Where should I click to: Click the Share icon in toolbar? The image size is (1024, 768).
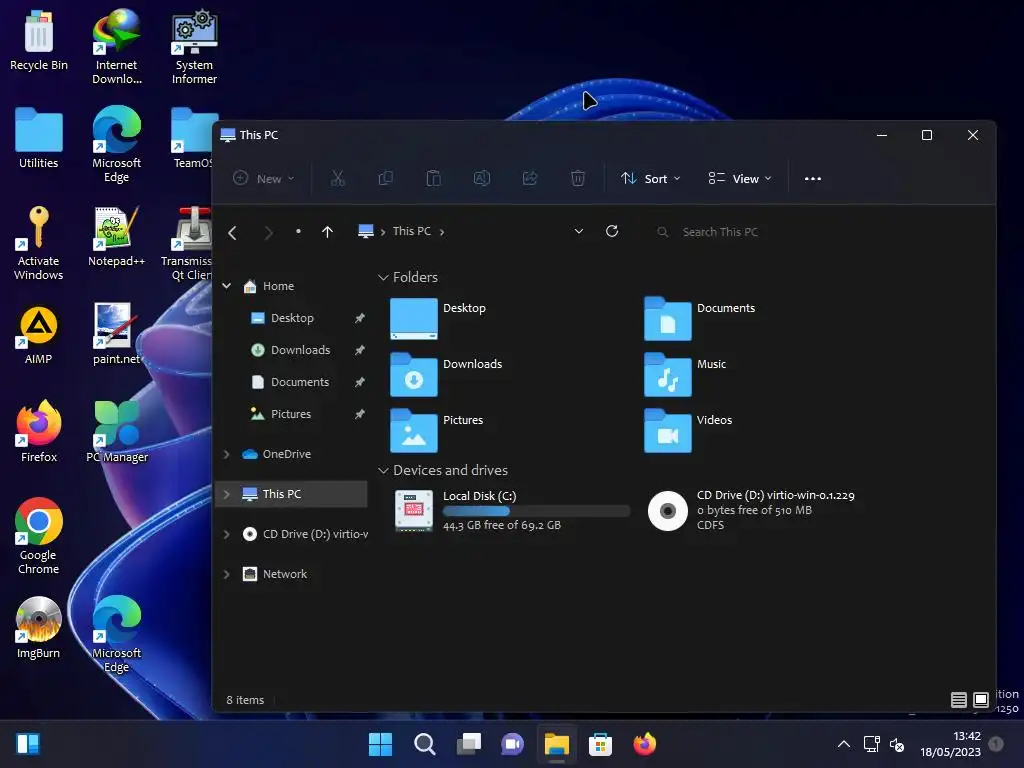[530, 178]
